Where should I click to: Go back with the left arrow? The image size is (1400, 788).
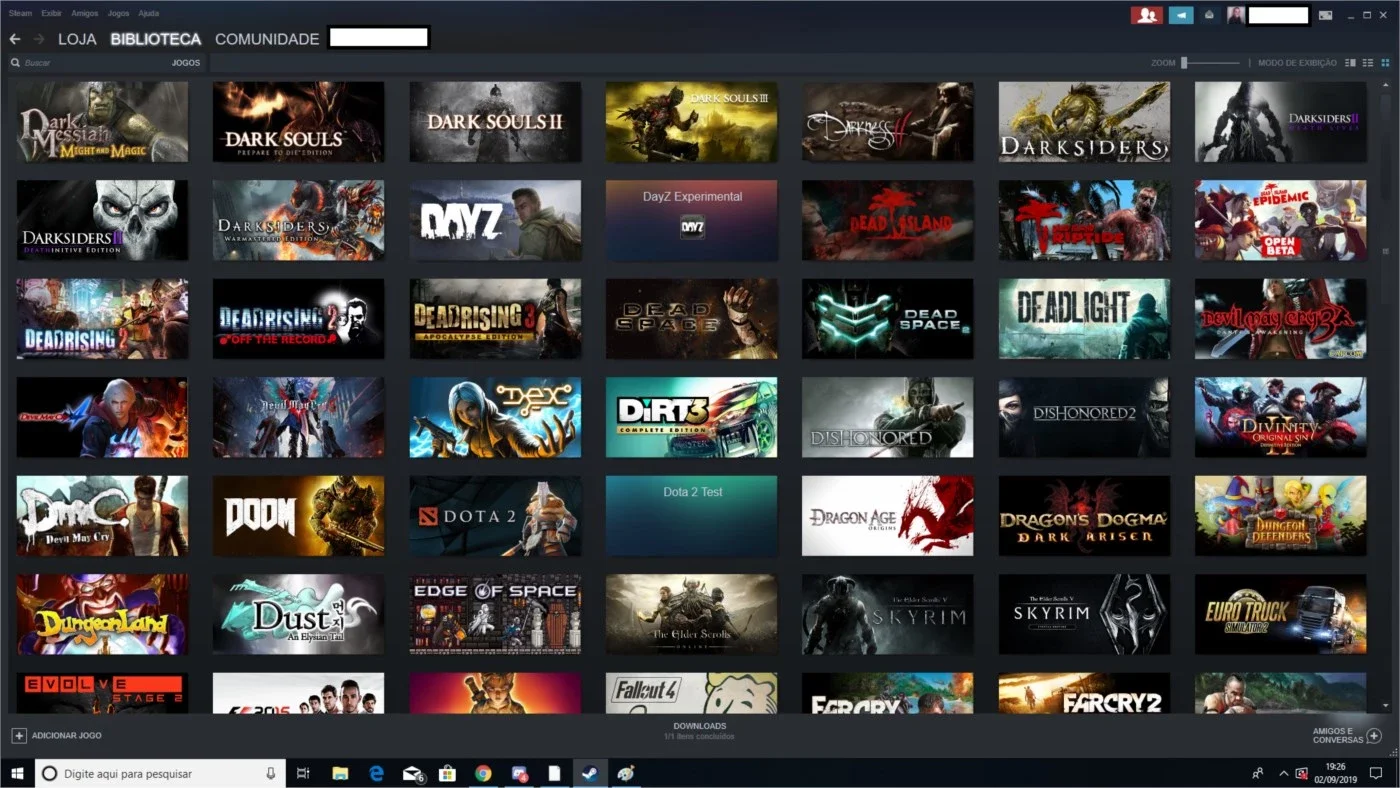pyautogui.click(x=15, y=39)
